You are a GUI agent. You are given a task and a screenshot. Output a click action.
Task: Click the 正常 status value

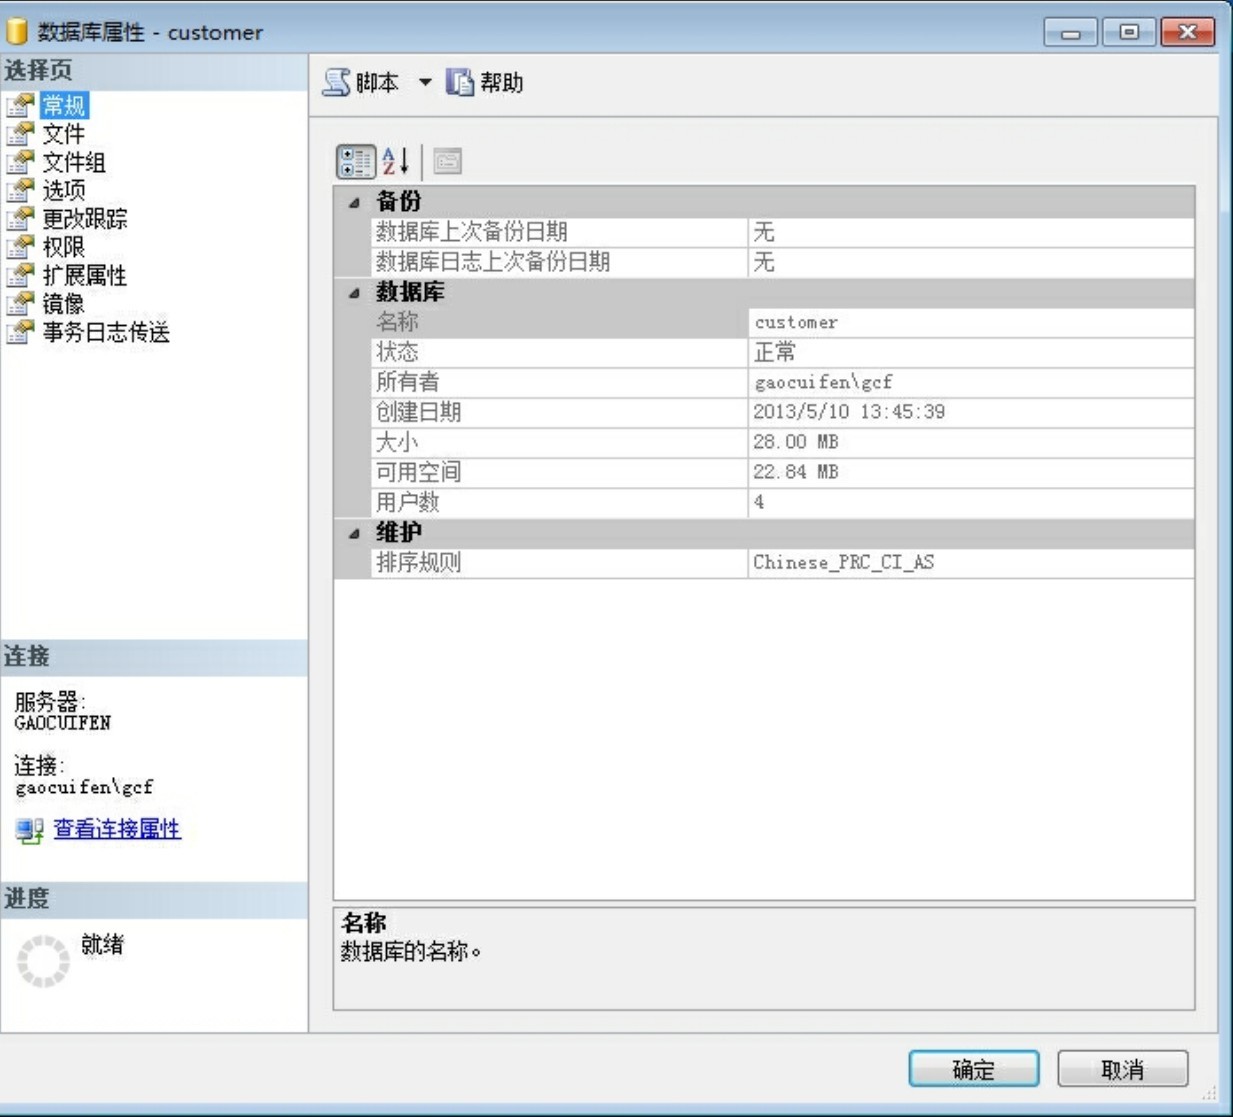[775, 352]
